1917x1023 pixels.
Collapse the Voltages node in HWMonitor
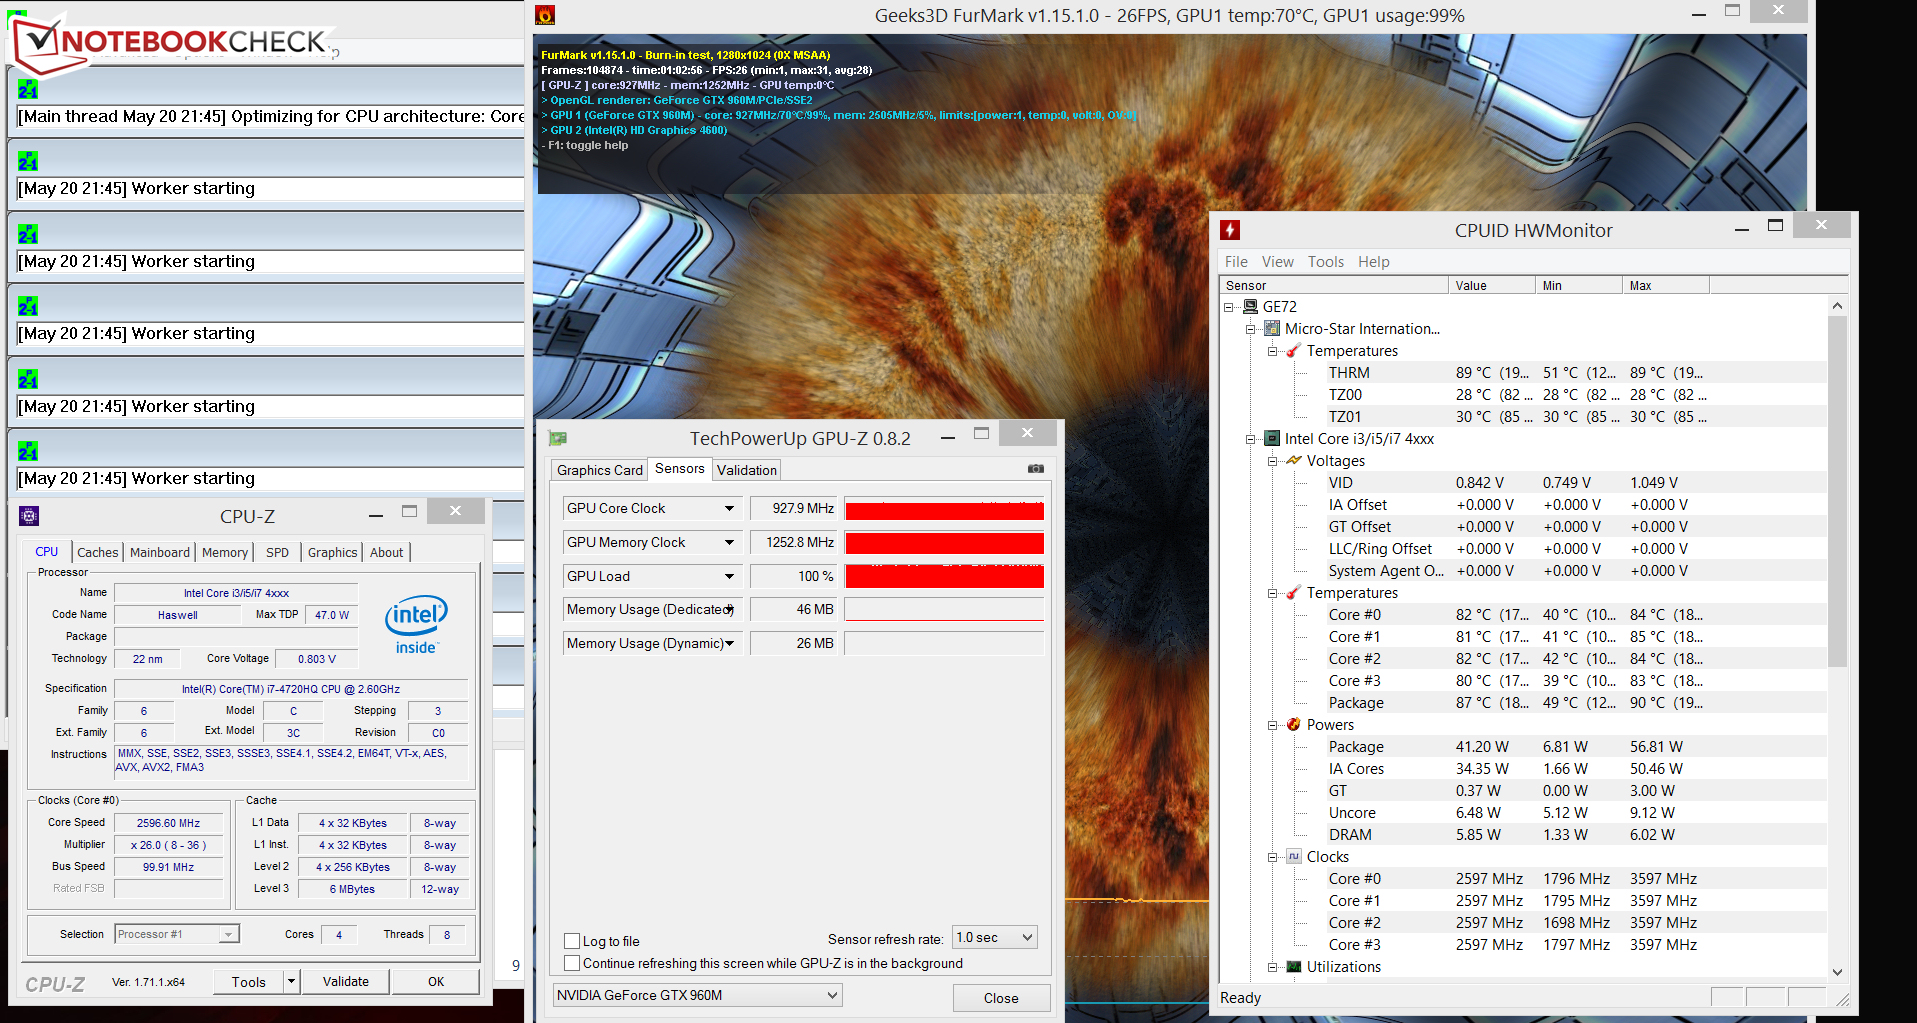pyautogui.click(x=1273, y=461)
